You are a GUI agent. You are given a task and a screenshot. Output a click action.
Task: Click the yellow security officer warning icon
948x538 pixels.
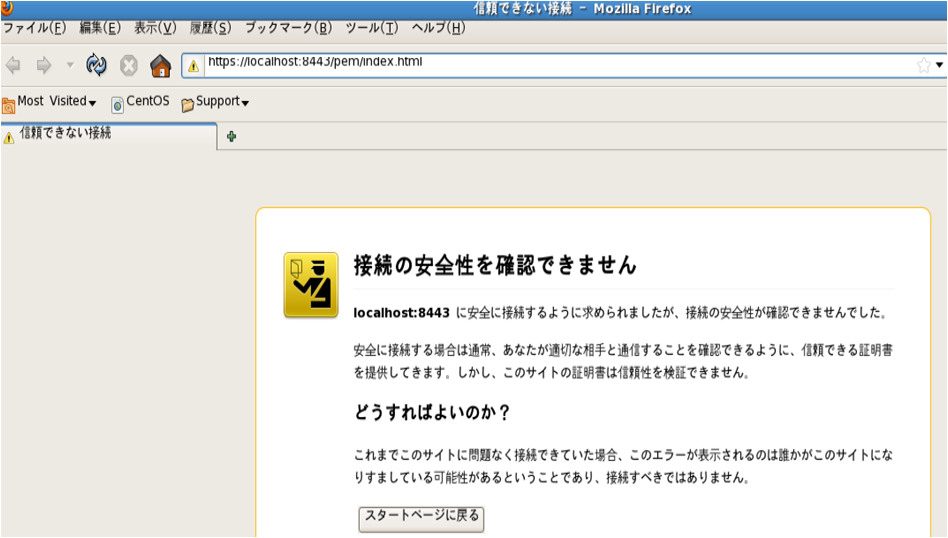pyautogui.click(x=311, y=285)
